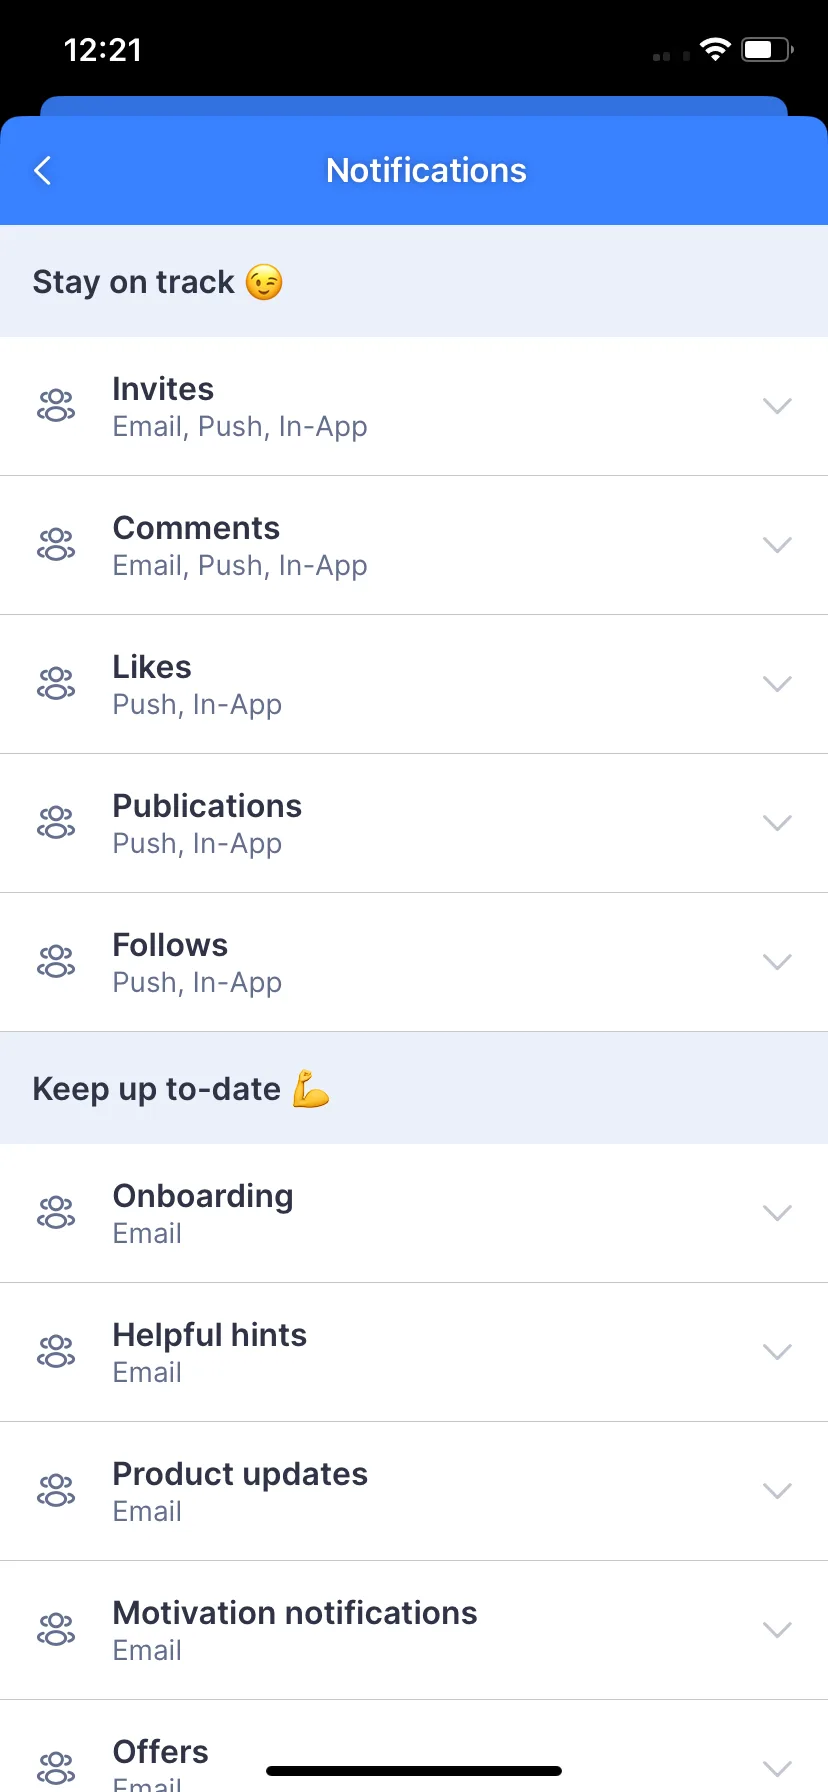Tap the people icon beside Invites
This screenshot has width=828, height=1792.
point(56,406)
